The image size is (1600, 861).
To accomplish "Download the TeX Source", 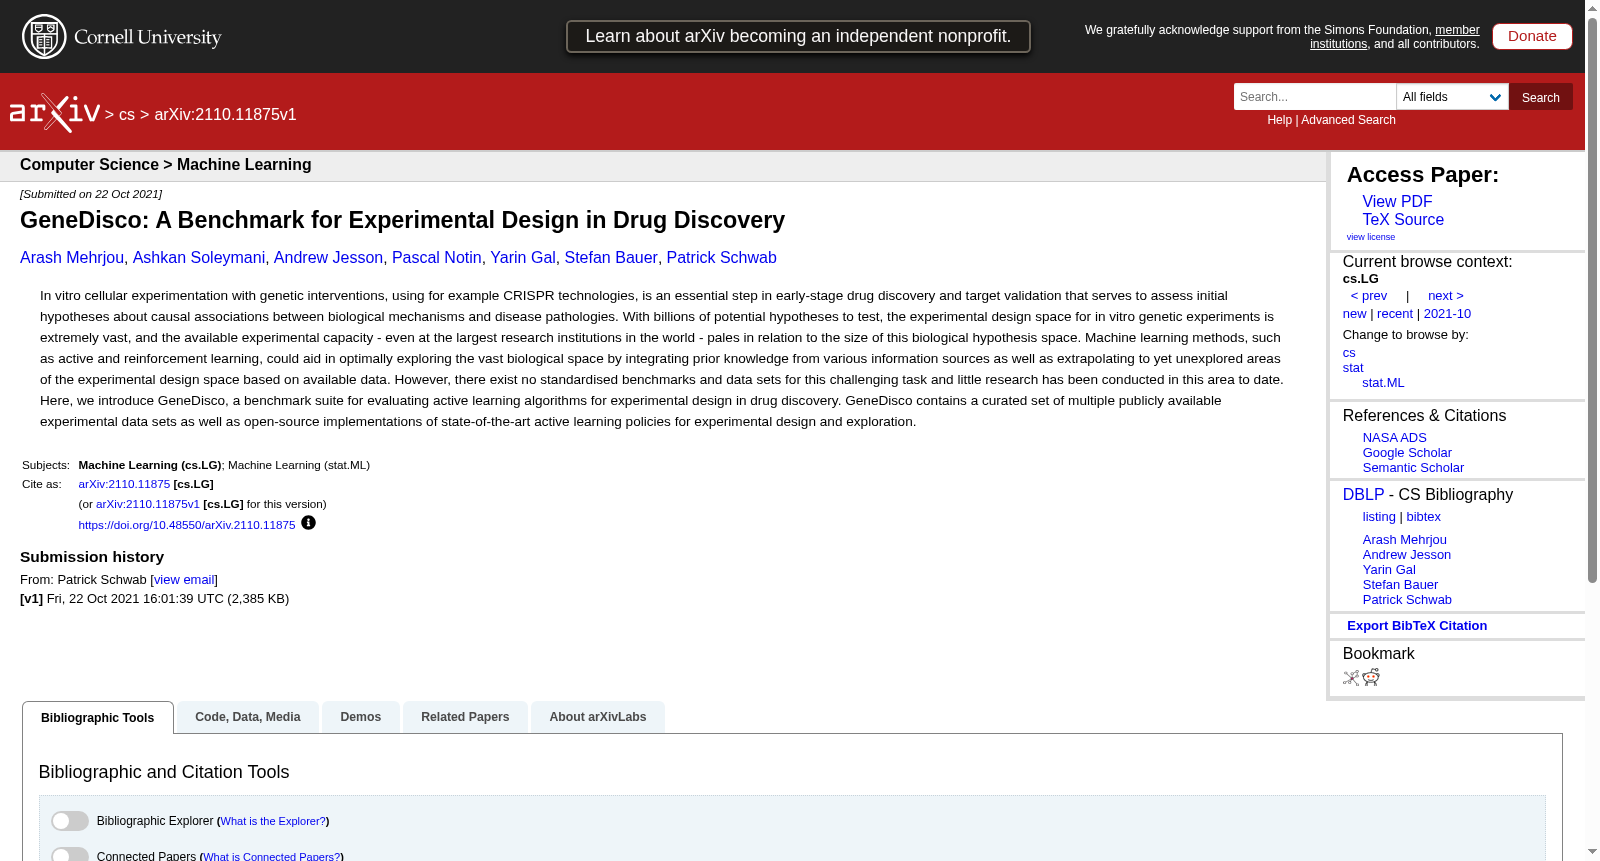I will pos(1403,220).
